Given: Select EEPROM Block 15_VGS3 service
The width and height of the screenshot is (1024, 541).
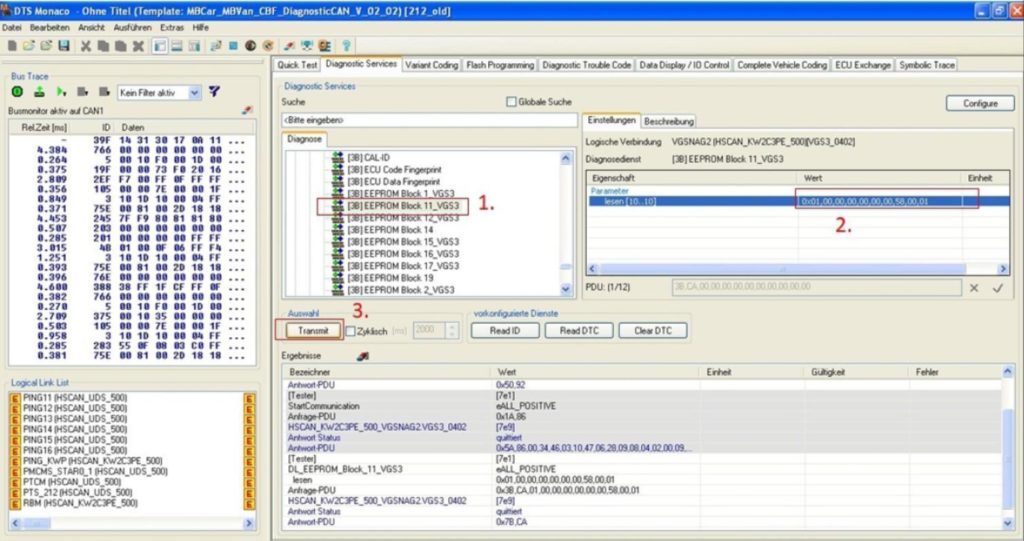Looking at the screenshot, I should coord(403,242).
